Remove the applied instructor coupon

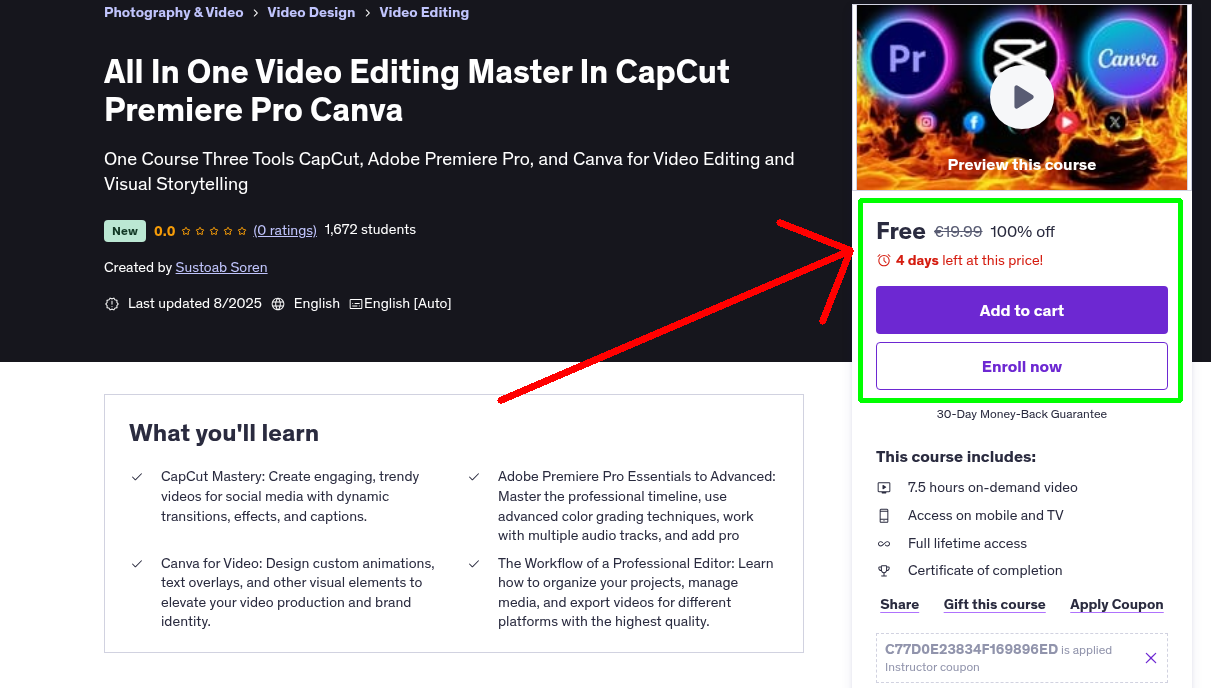coord(1151,658)
